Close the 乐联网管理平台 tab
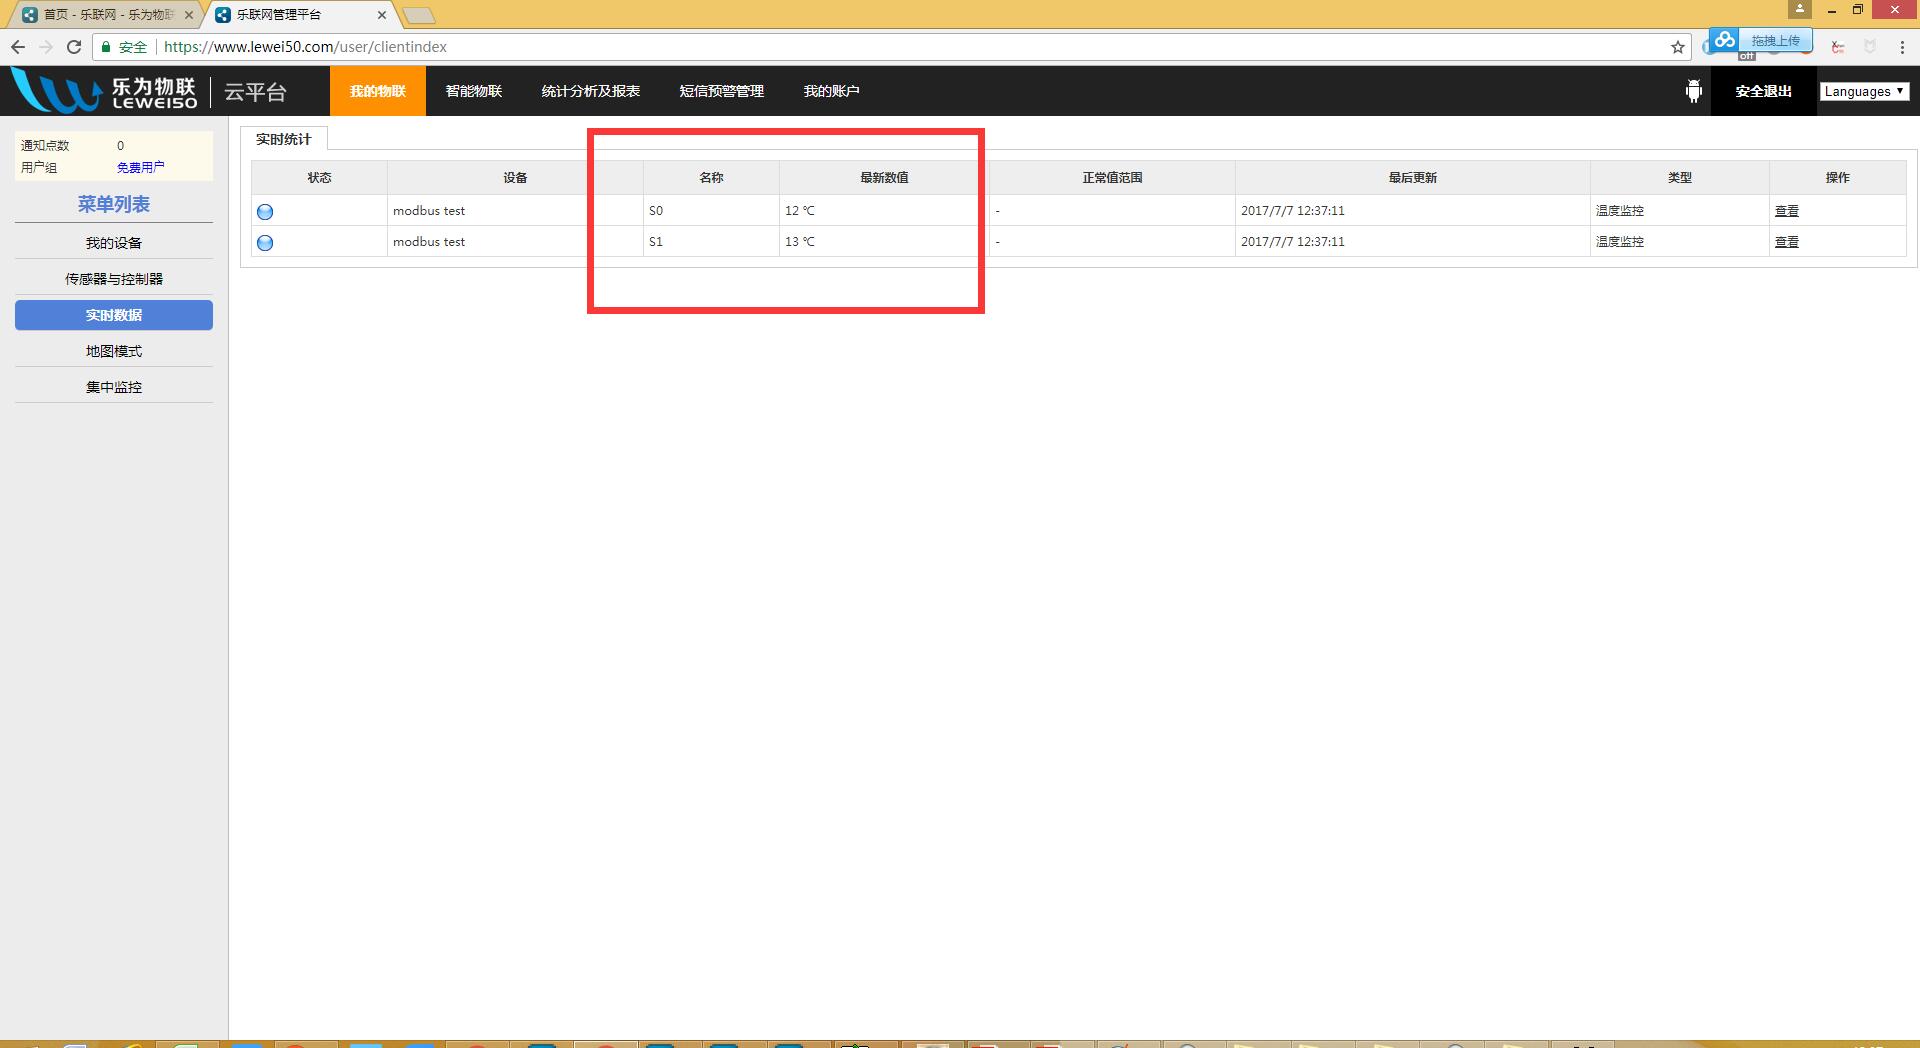This screenshot has width=1920, height=1048. pos(382,15)
